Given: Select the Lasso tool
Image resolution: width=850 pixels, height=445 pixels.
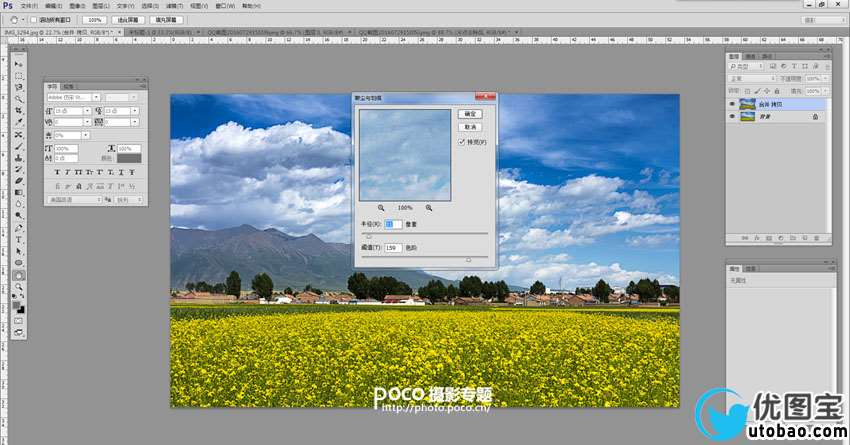Looking at the screenshot, I should [x=18, y=87].
